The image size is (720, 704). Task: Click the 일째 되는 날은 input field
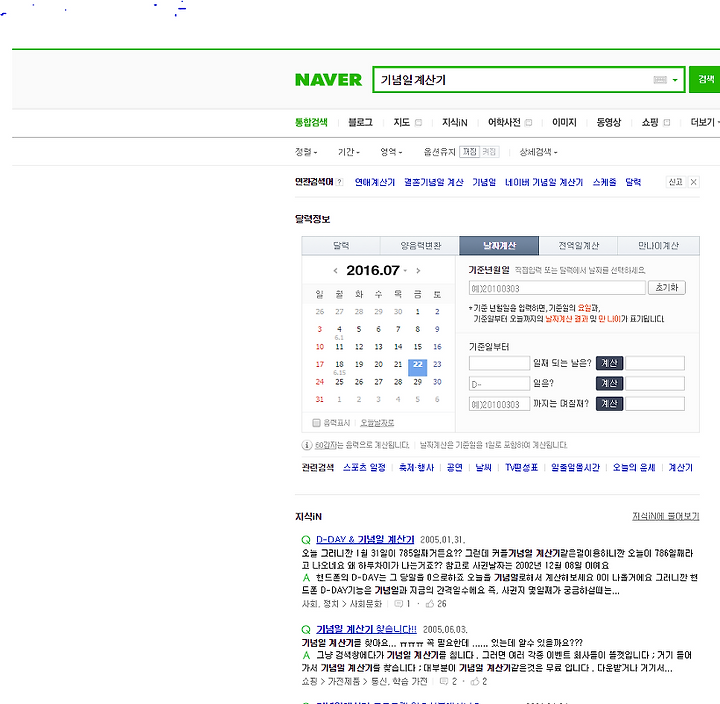(x=499, y=363)
